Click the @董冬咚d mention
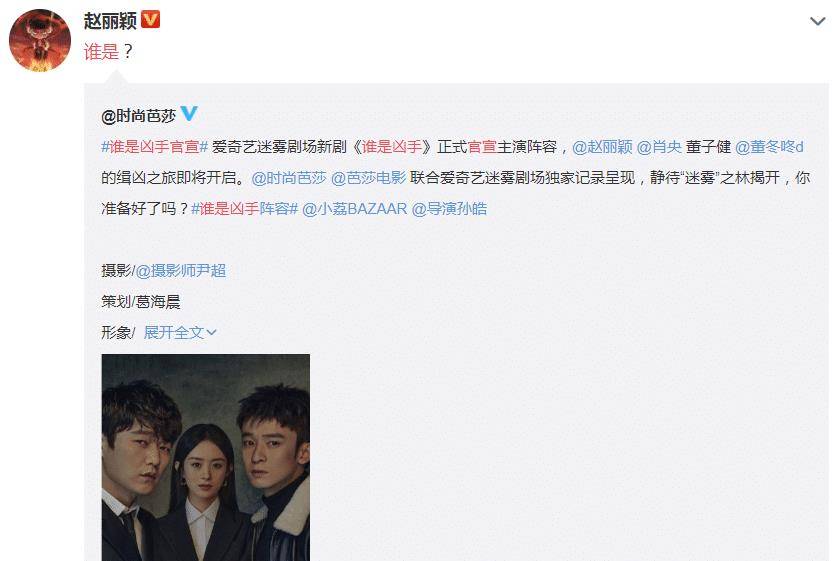Viewport: 833px width, 561px height. (x=769, y=147)
